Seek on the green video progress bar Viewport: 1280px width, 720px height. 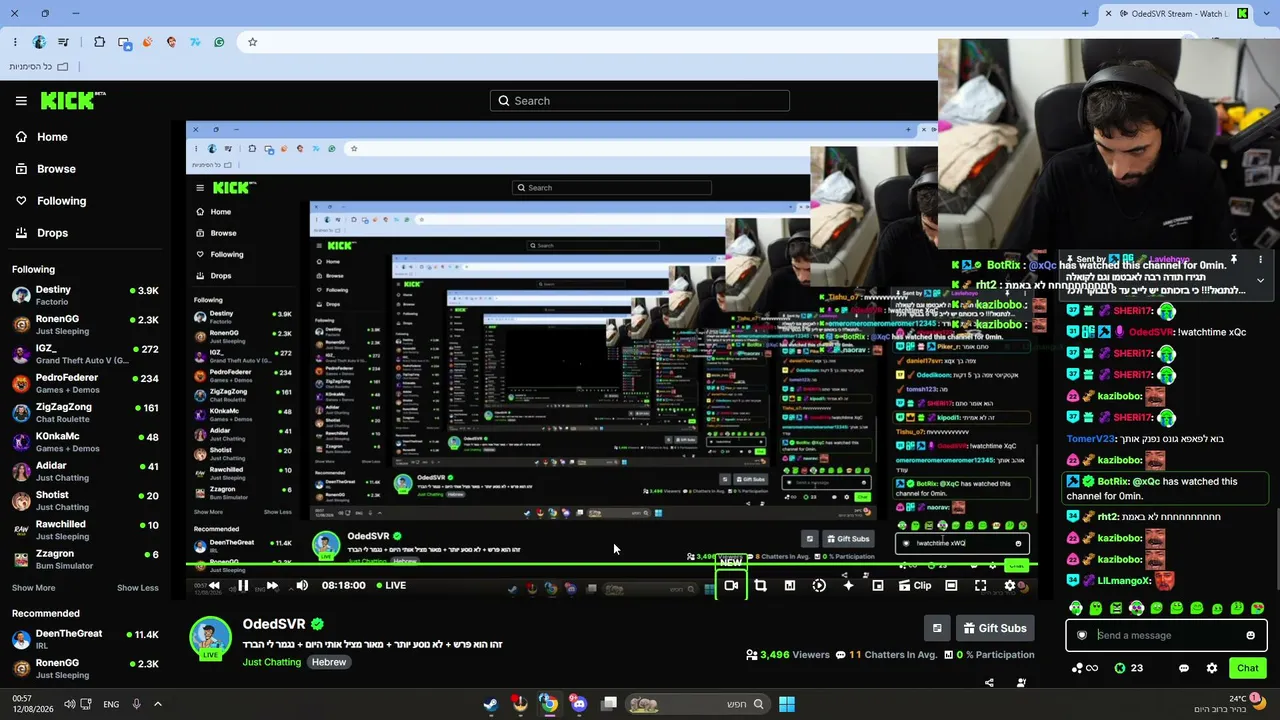[x=612, y=566]
